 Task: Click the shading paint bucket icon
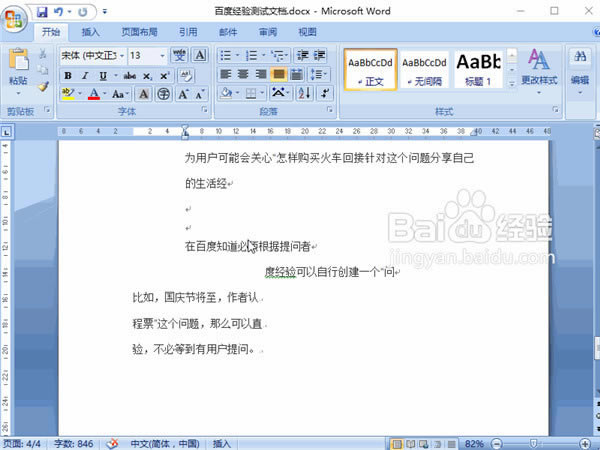[226, 93]
